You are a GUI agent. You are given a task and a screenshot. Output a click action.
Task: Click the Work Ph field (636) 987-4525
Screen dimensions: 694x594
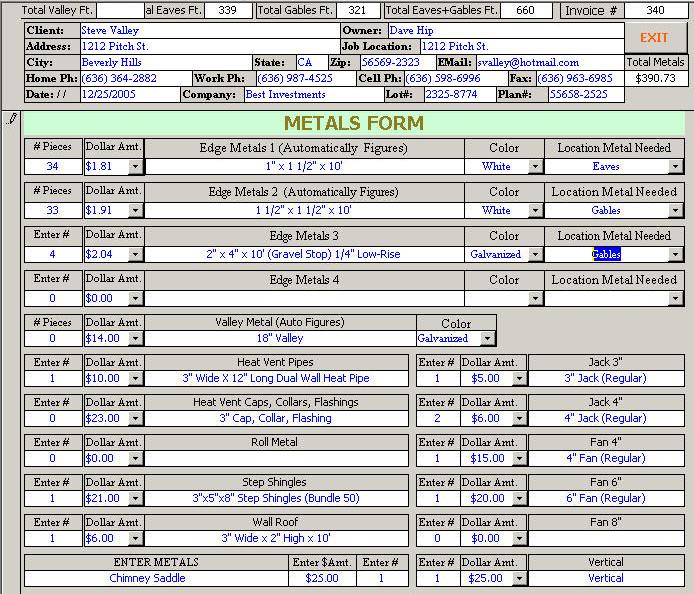click(x=306, y=78)
